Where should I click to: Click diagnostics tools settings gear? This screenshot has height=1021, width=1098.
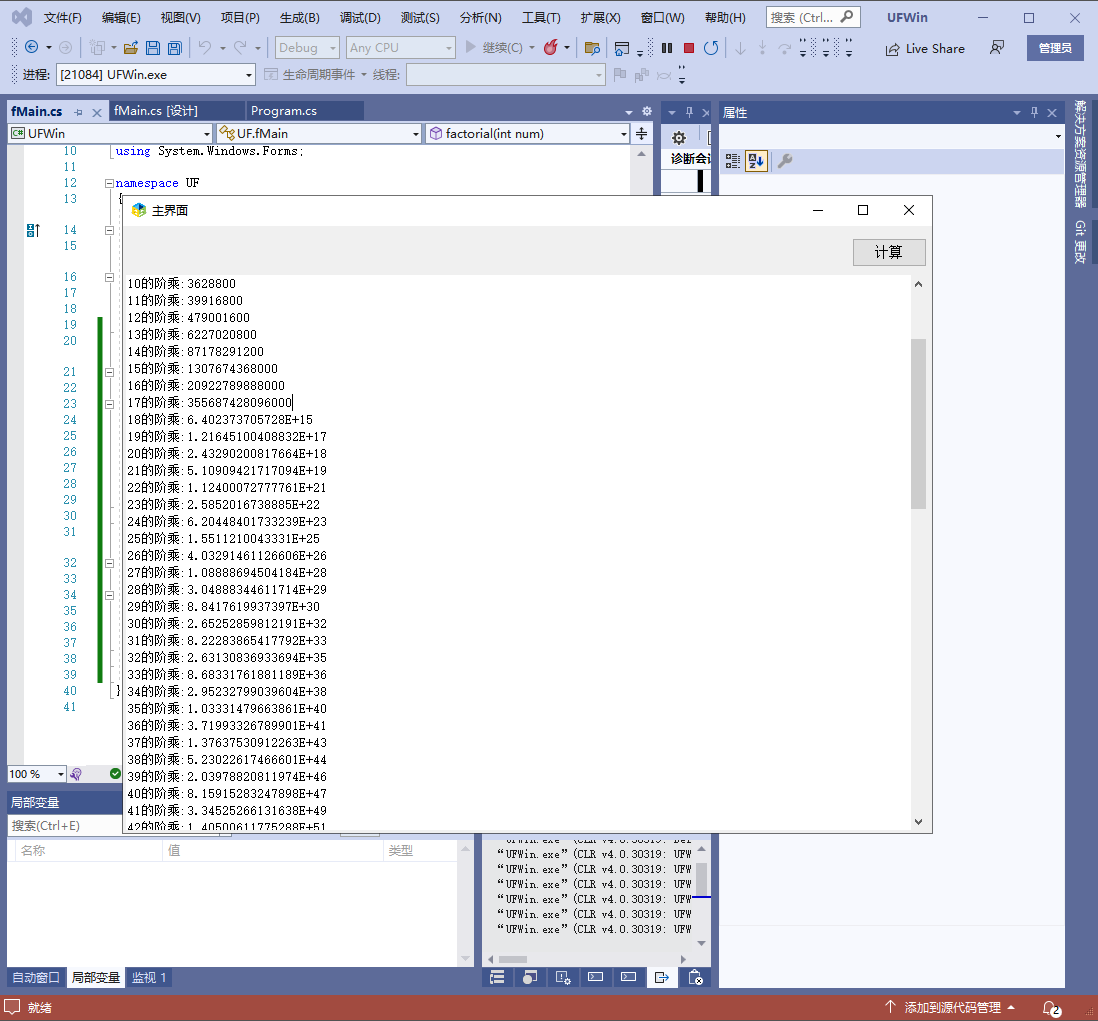pyautogui.click(x=679, y=138)
